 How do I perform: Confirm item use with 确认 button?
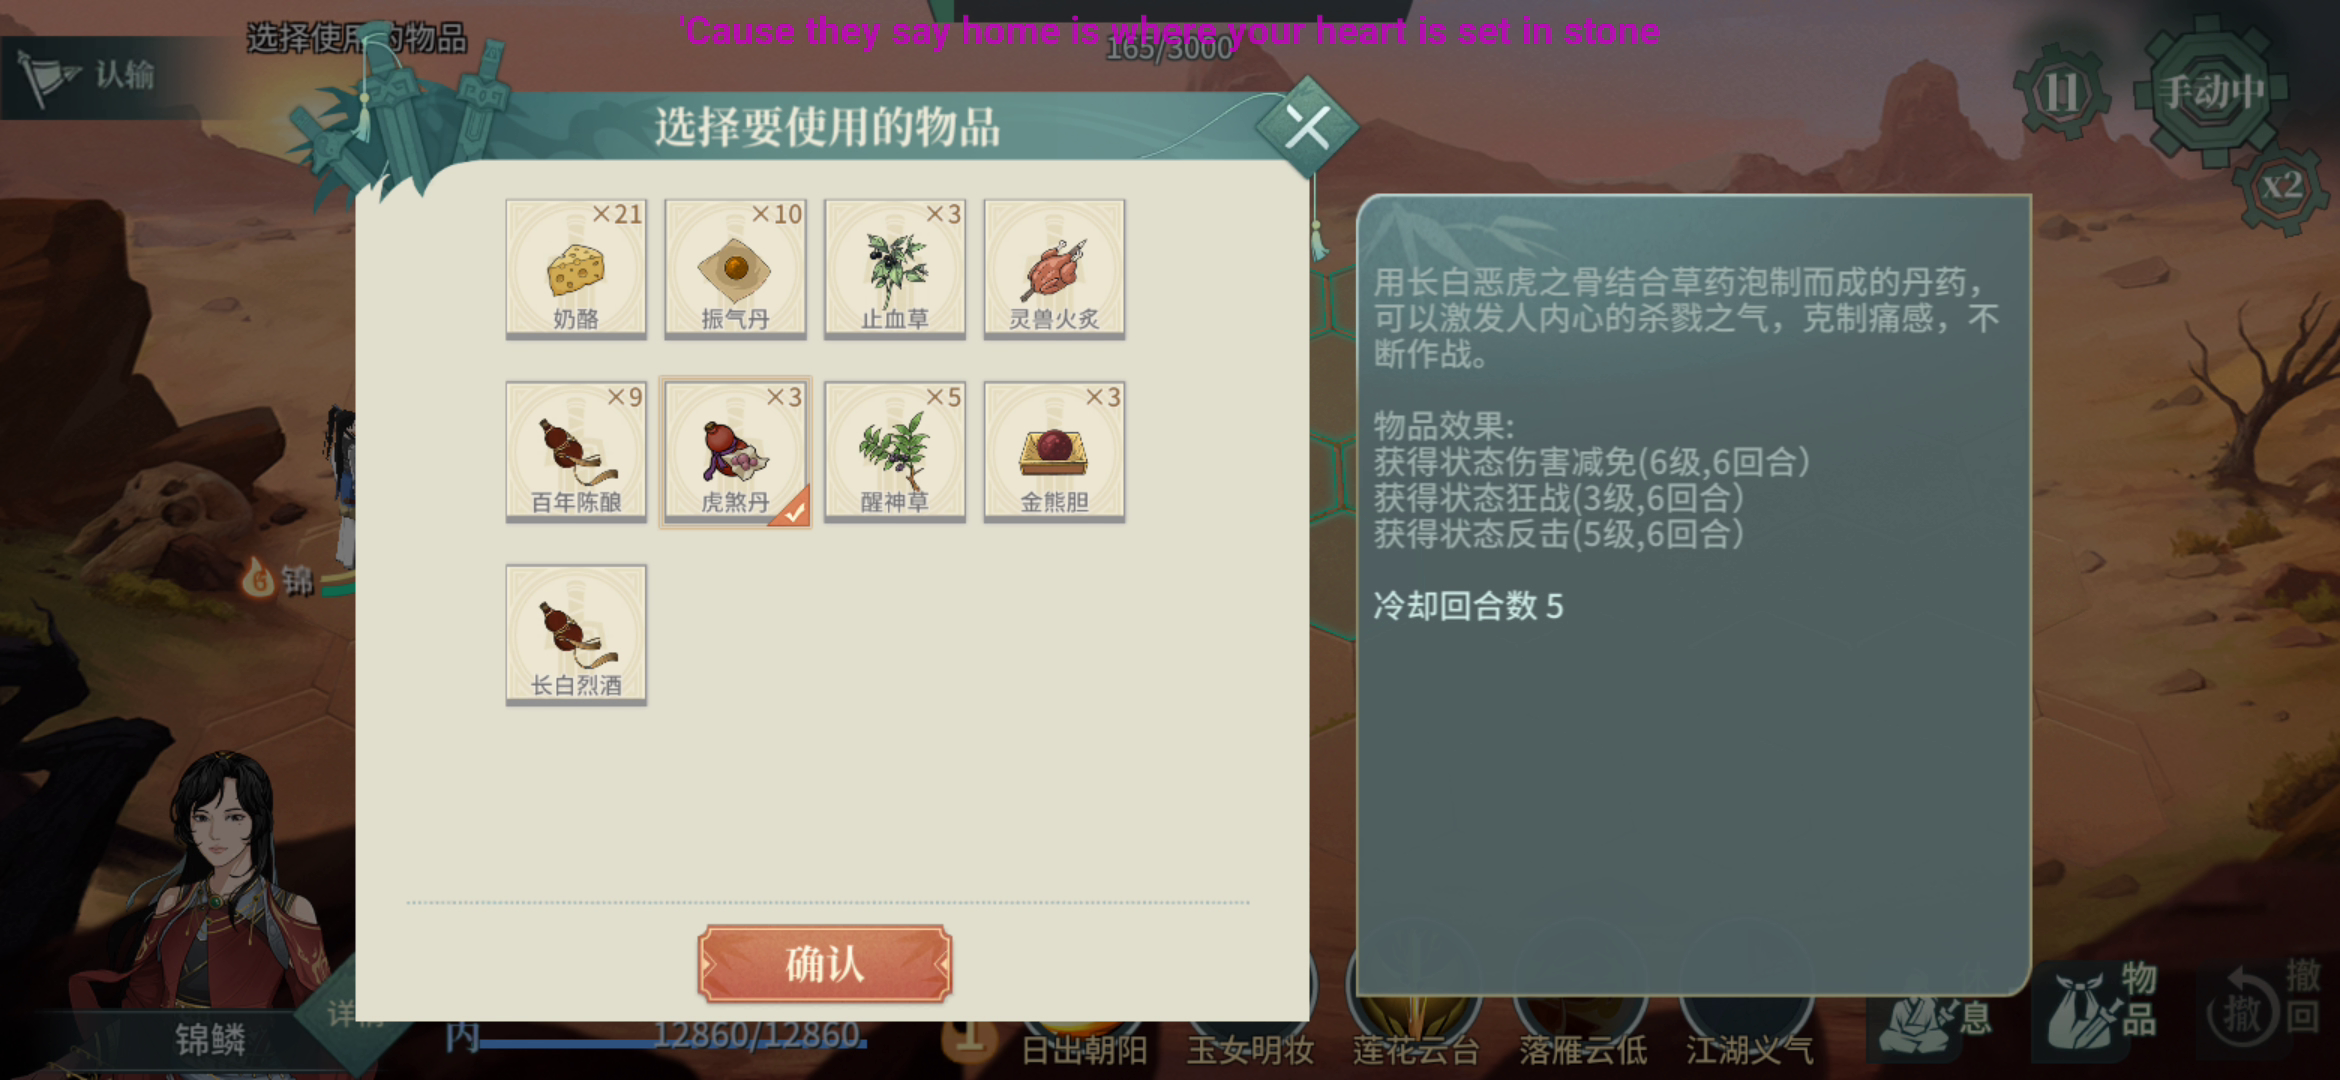[824, 964]
